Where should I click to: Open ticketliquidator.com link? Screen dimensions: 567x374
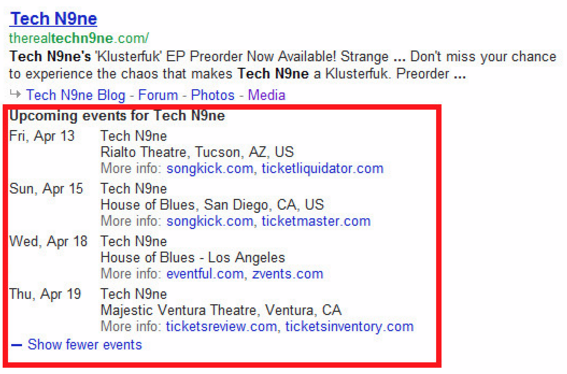click(323, 169)
